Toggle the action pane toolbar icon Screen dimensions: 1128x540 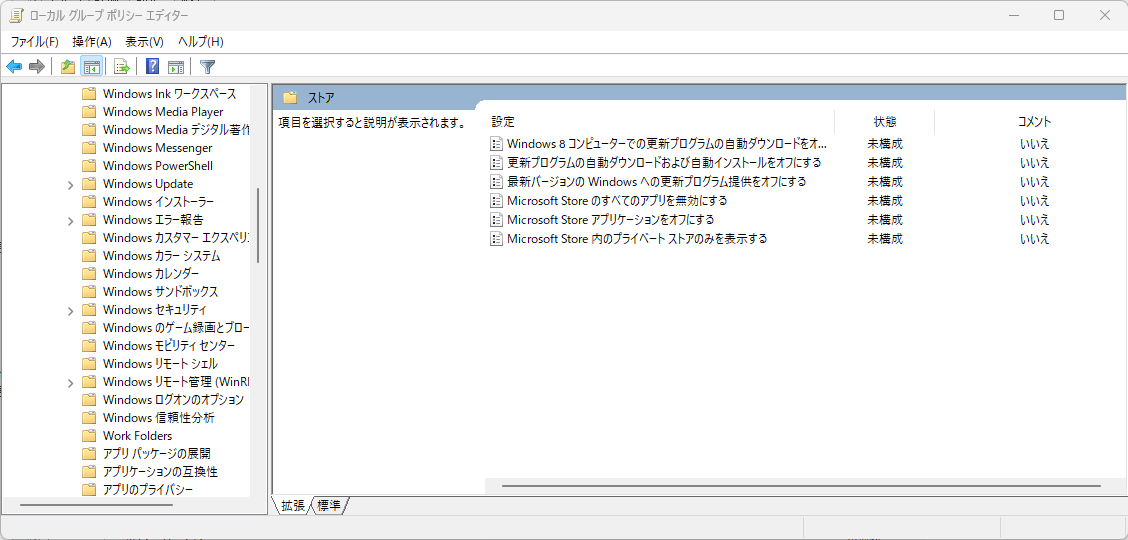[176, 67]
